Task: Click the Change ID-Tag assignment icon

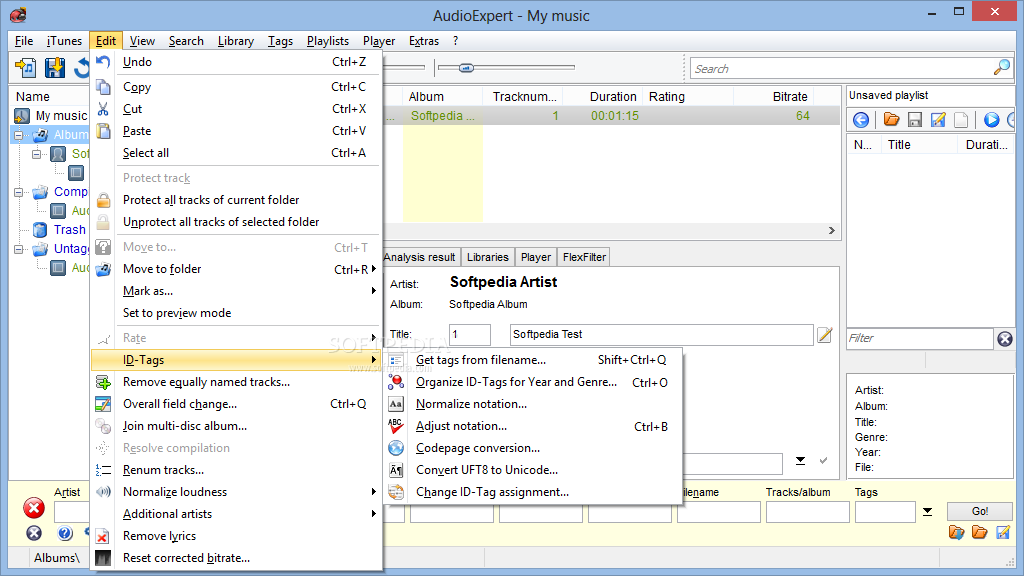Action: (x=396, y=492)
